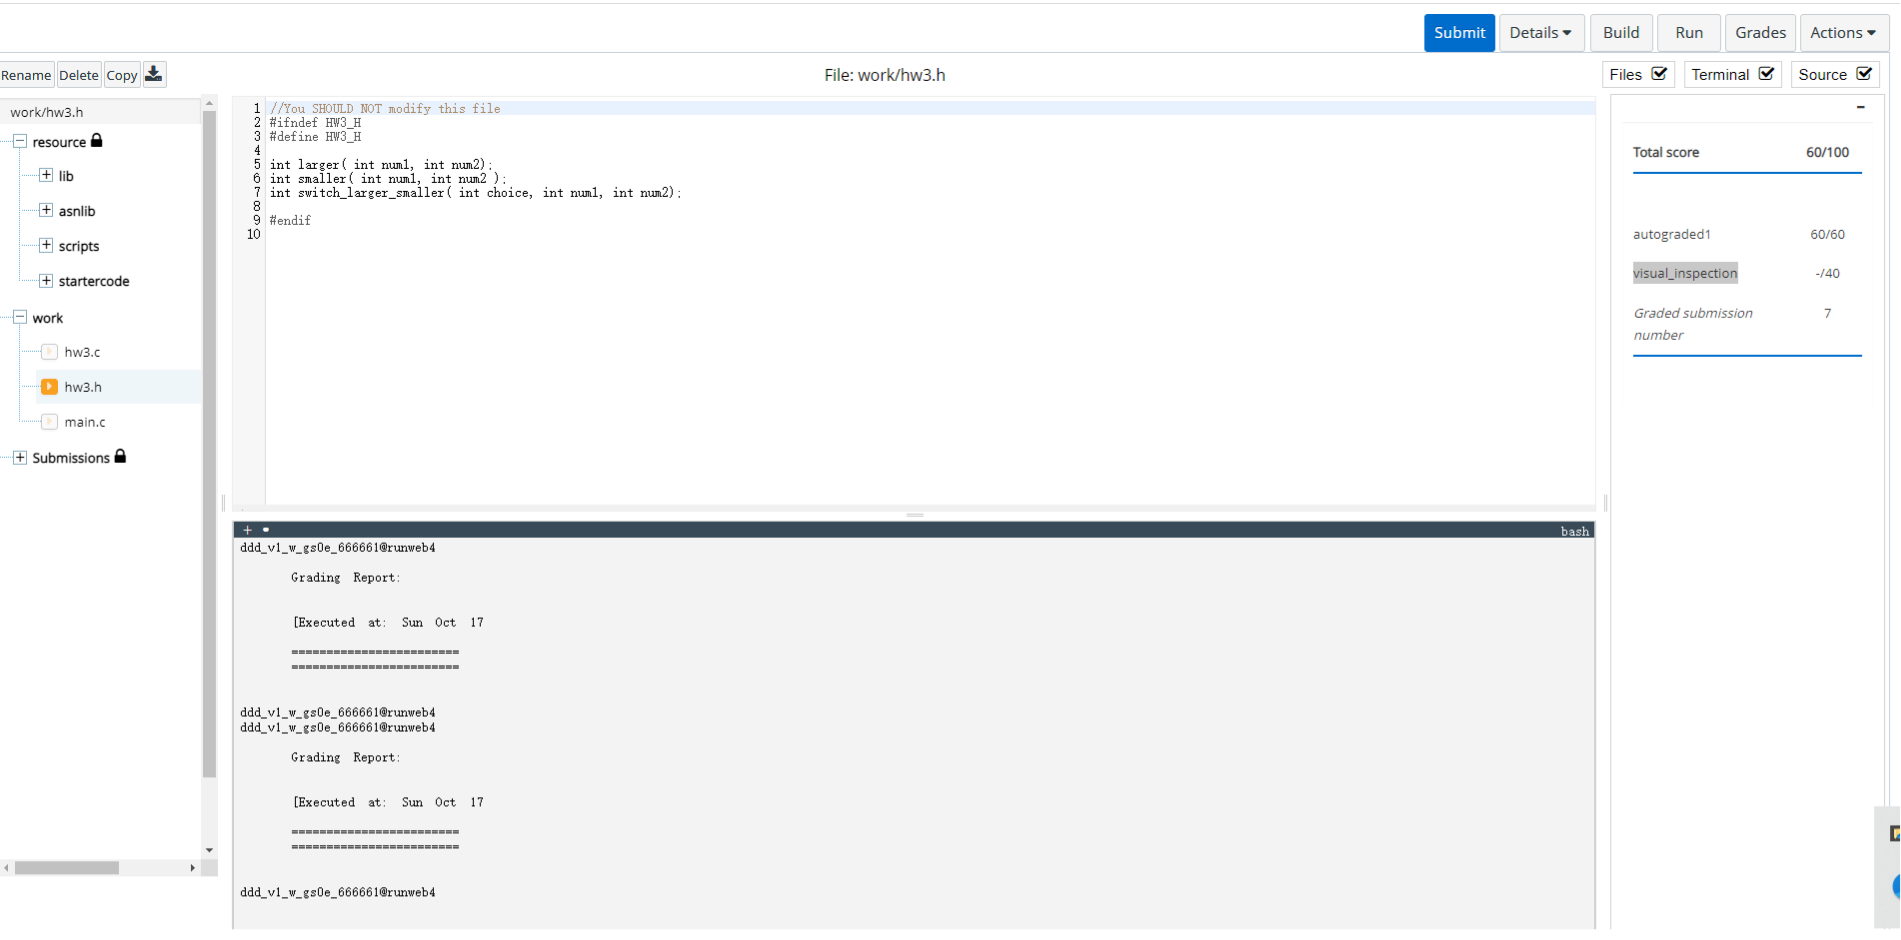The width and height of the screenshot is (1901, 940).
Task: Click the hw3.h file icon
Action: pyautogui.click(x=49, y=387)
